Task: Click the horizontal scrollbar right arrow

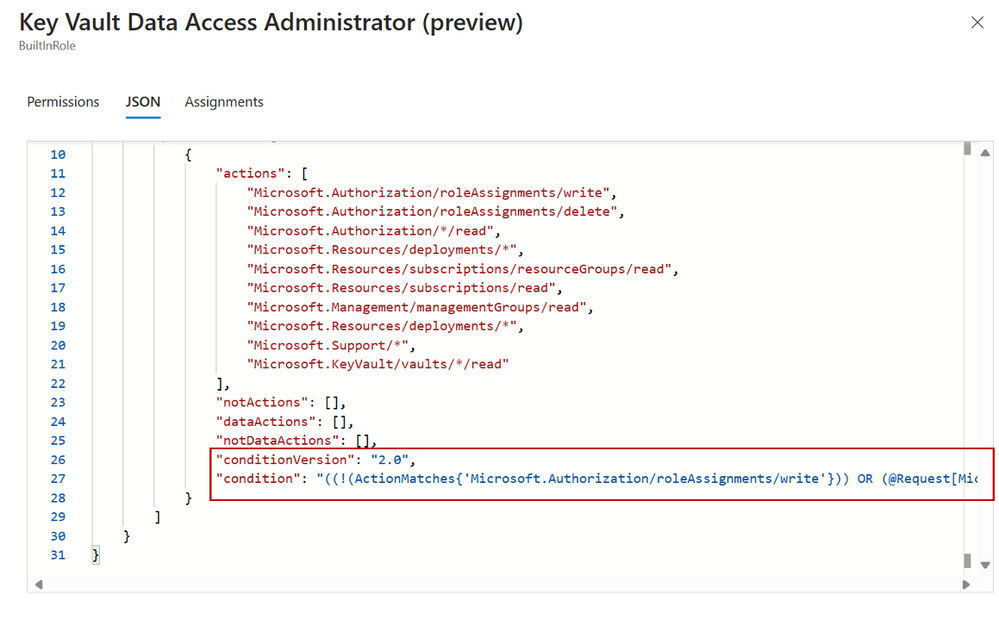Action: point(966,585)
